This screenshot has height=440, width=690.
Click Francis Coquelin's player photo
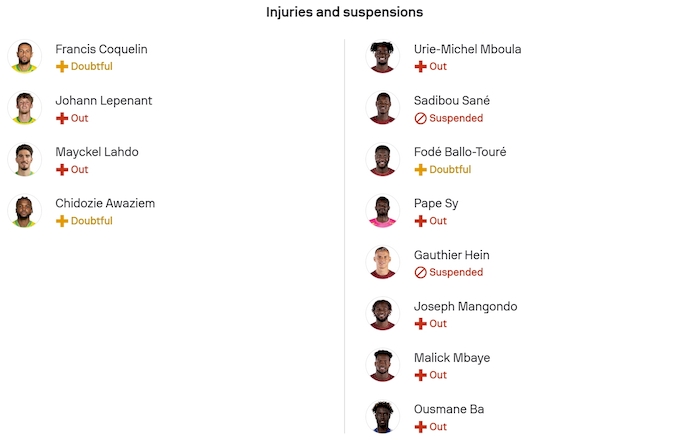[24, 57]
